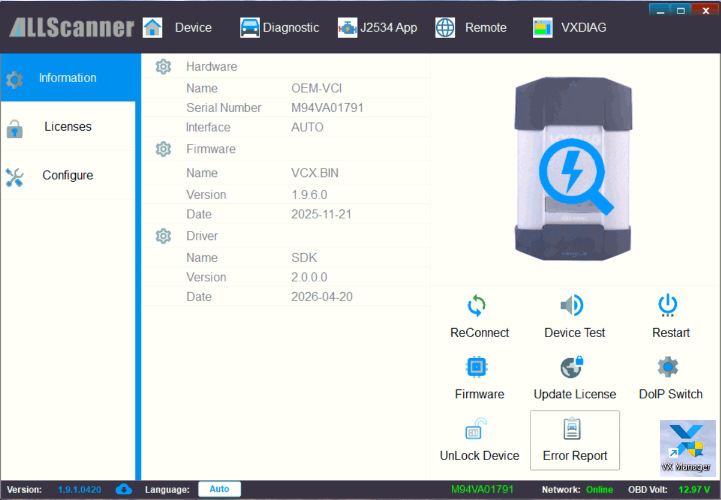This screenshot has width=721, height=500.
Task: Click the Firmware section gear icon
Action: pyautogui.click(x=163, y=149)
